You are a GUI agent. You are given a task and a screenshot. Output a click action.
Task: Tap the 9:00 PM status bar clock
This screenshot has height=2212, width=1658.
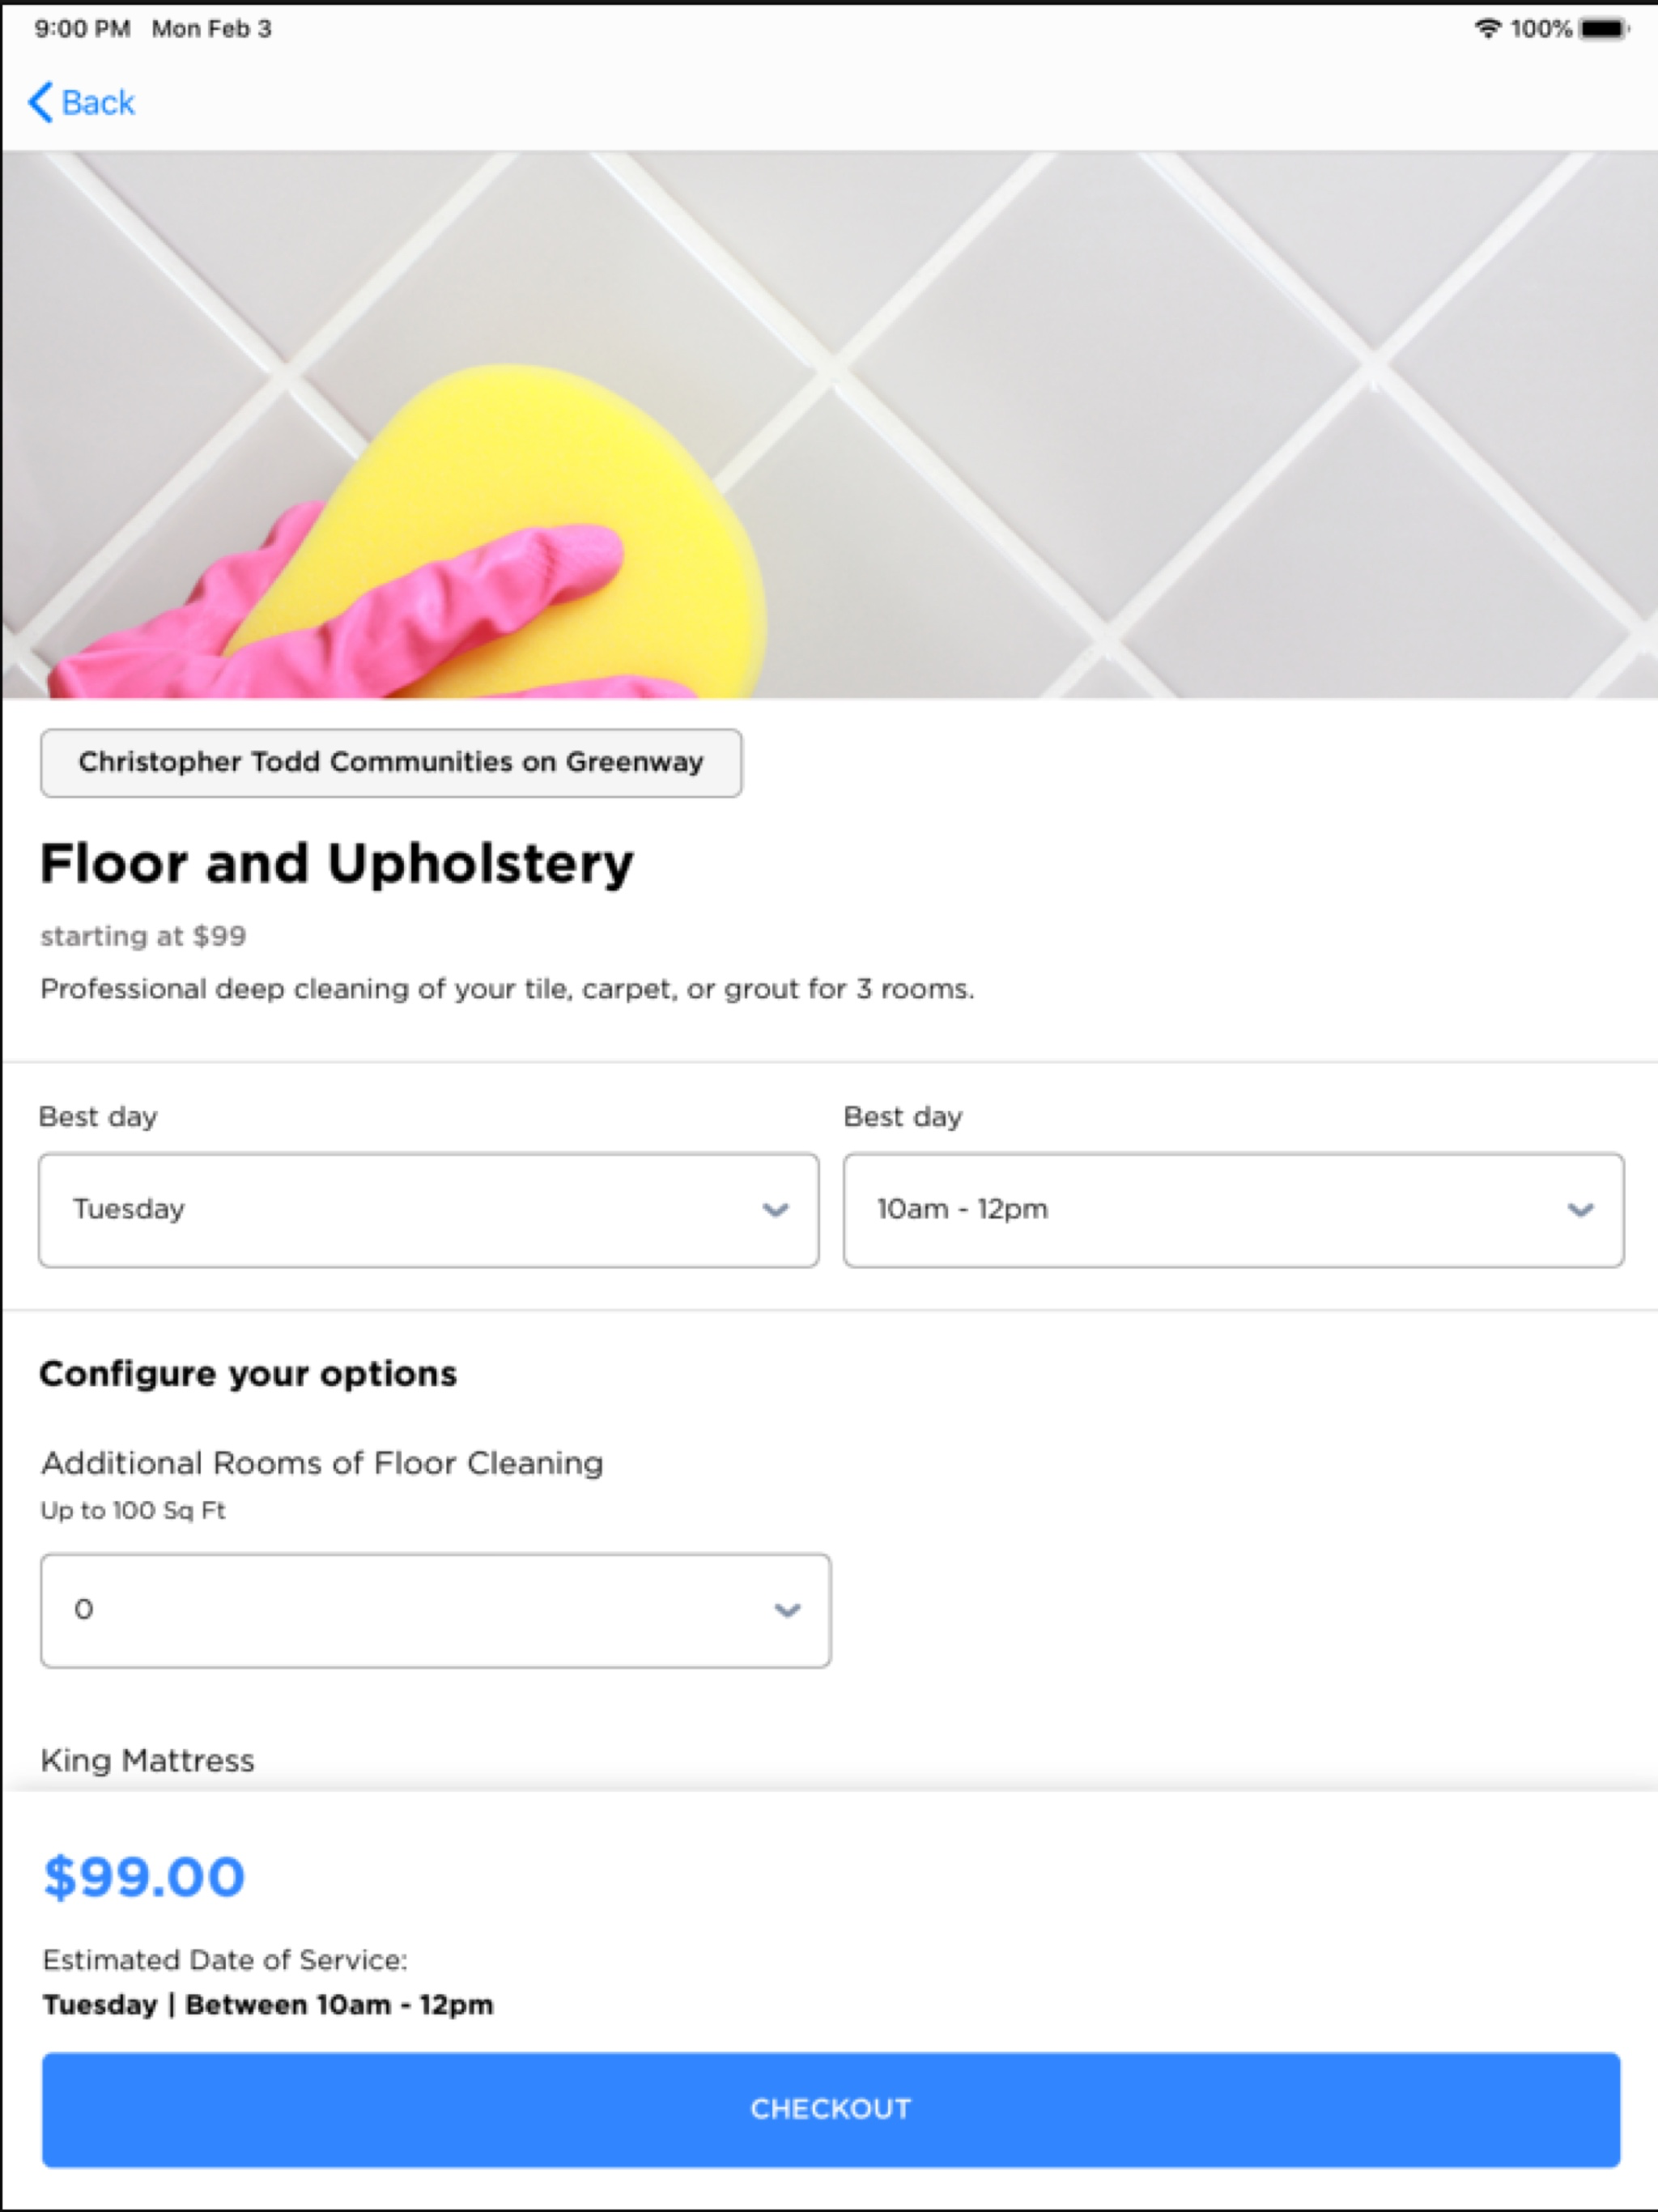tap(83, 28)
